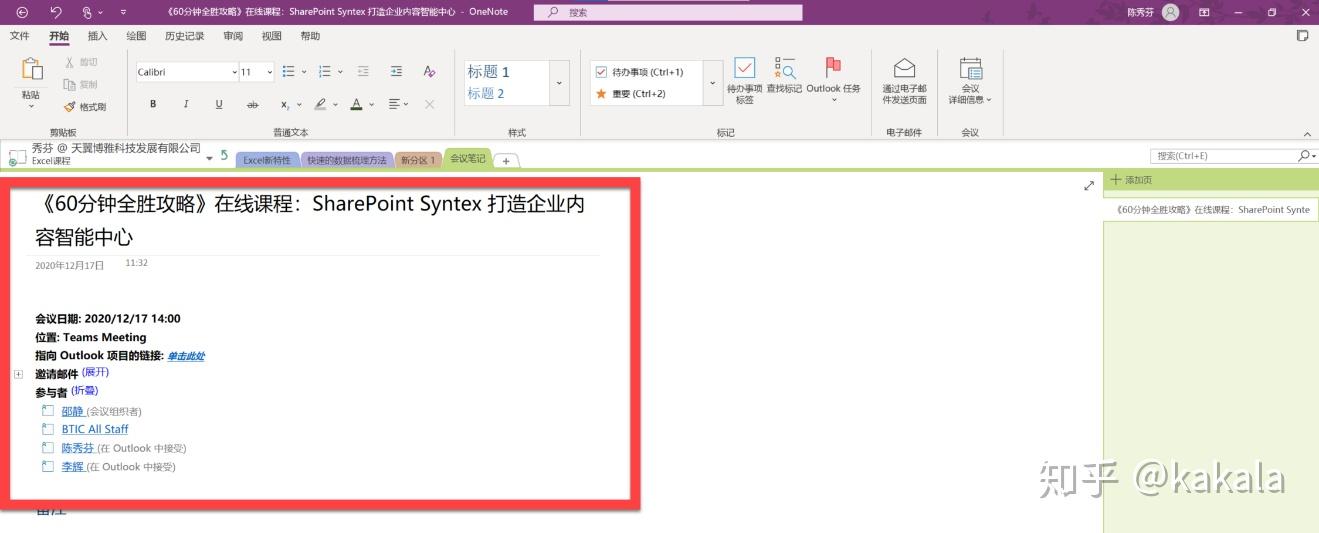Select Format Painter (格式刷)

(85, 107)
